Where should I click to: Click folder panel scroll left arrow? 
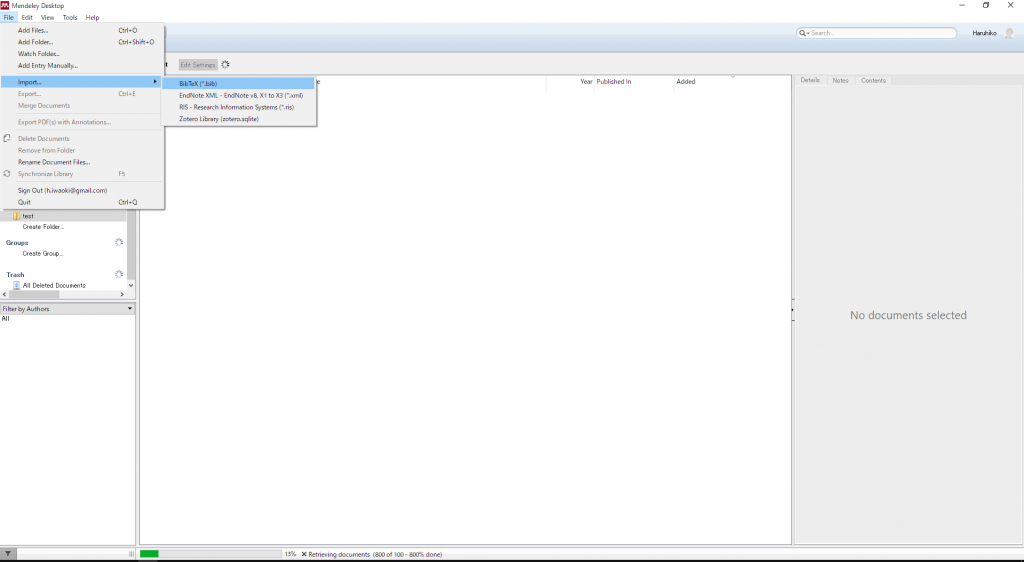[x=5, y=294]
